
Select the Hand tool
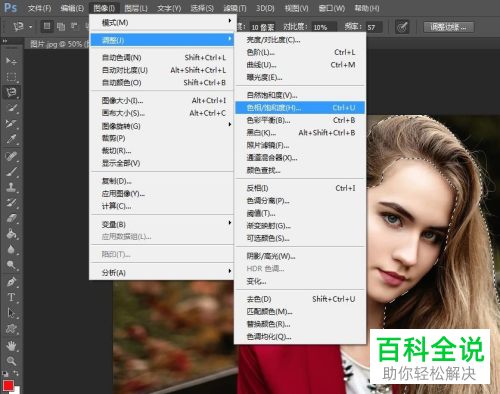(11, 346)
